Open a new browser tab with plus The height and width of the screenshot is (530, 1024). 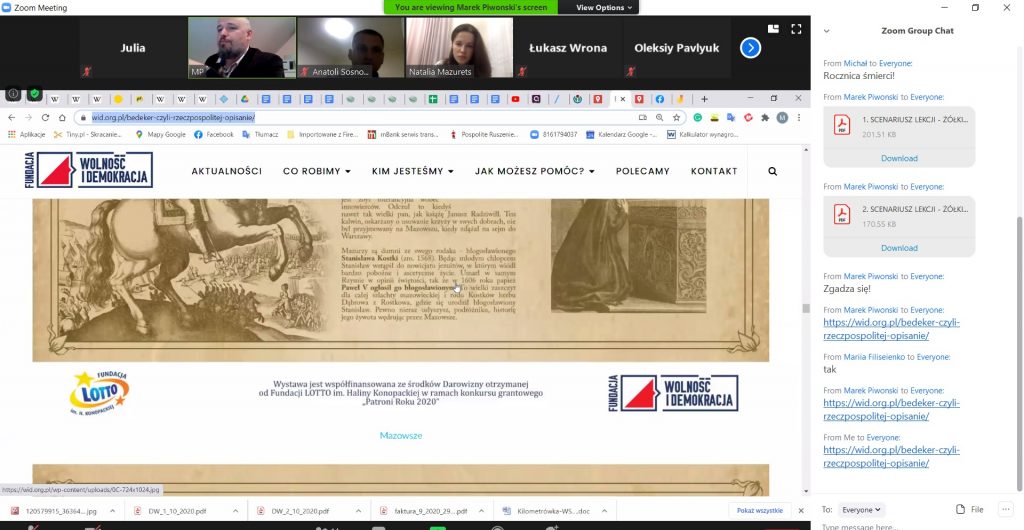704,99
